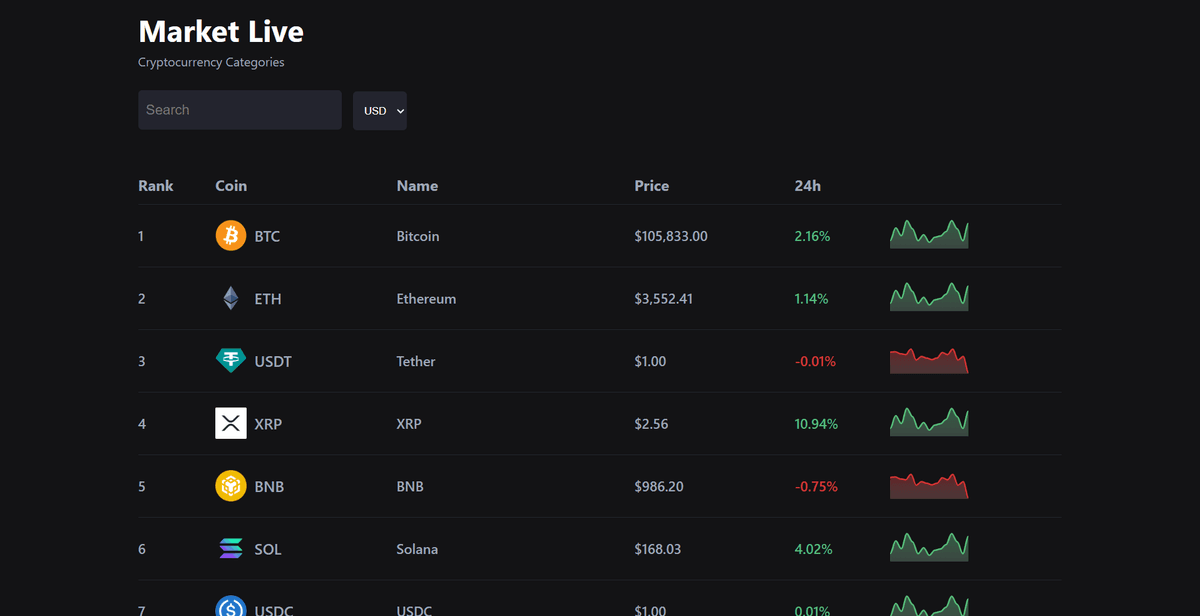Sort the table by Price column
The image size is (1200, 616).
(651, 185)
